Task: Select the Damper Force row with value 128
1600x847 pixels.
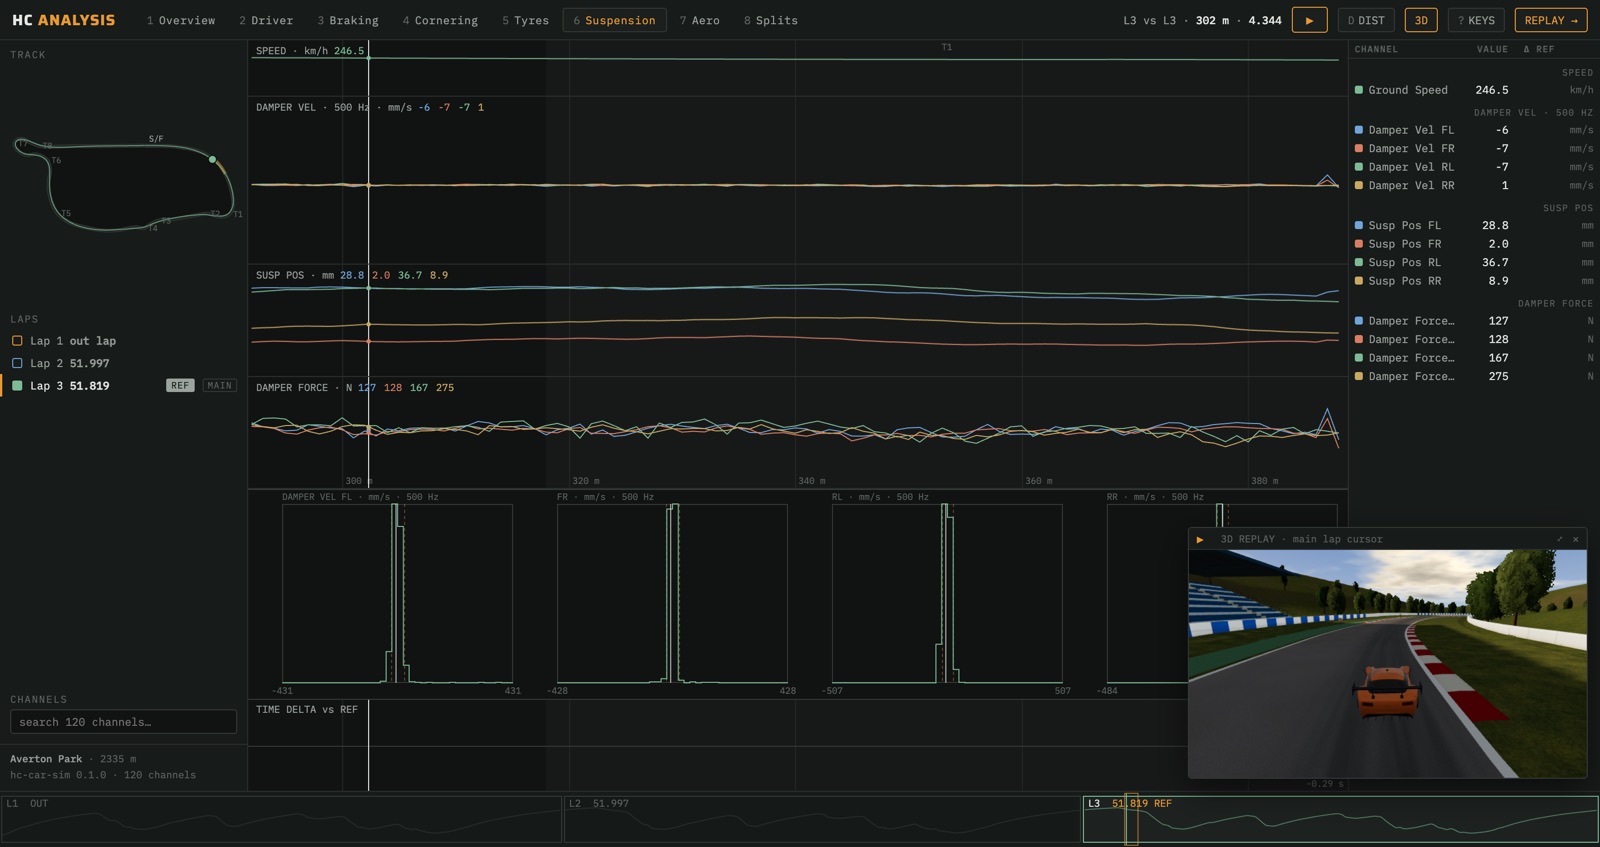Action: (x=1474, y=339)
